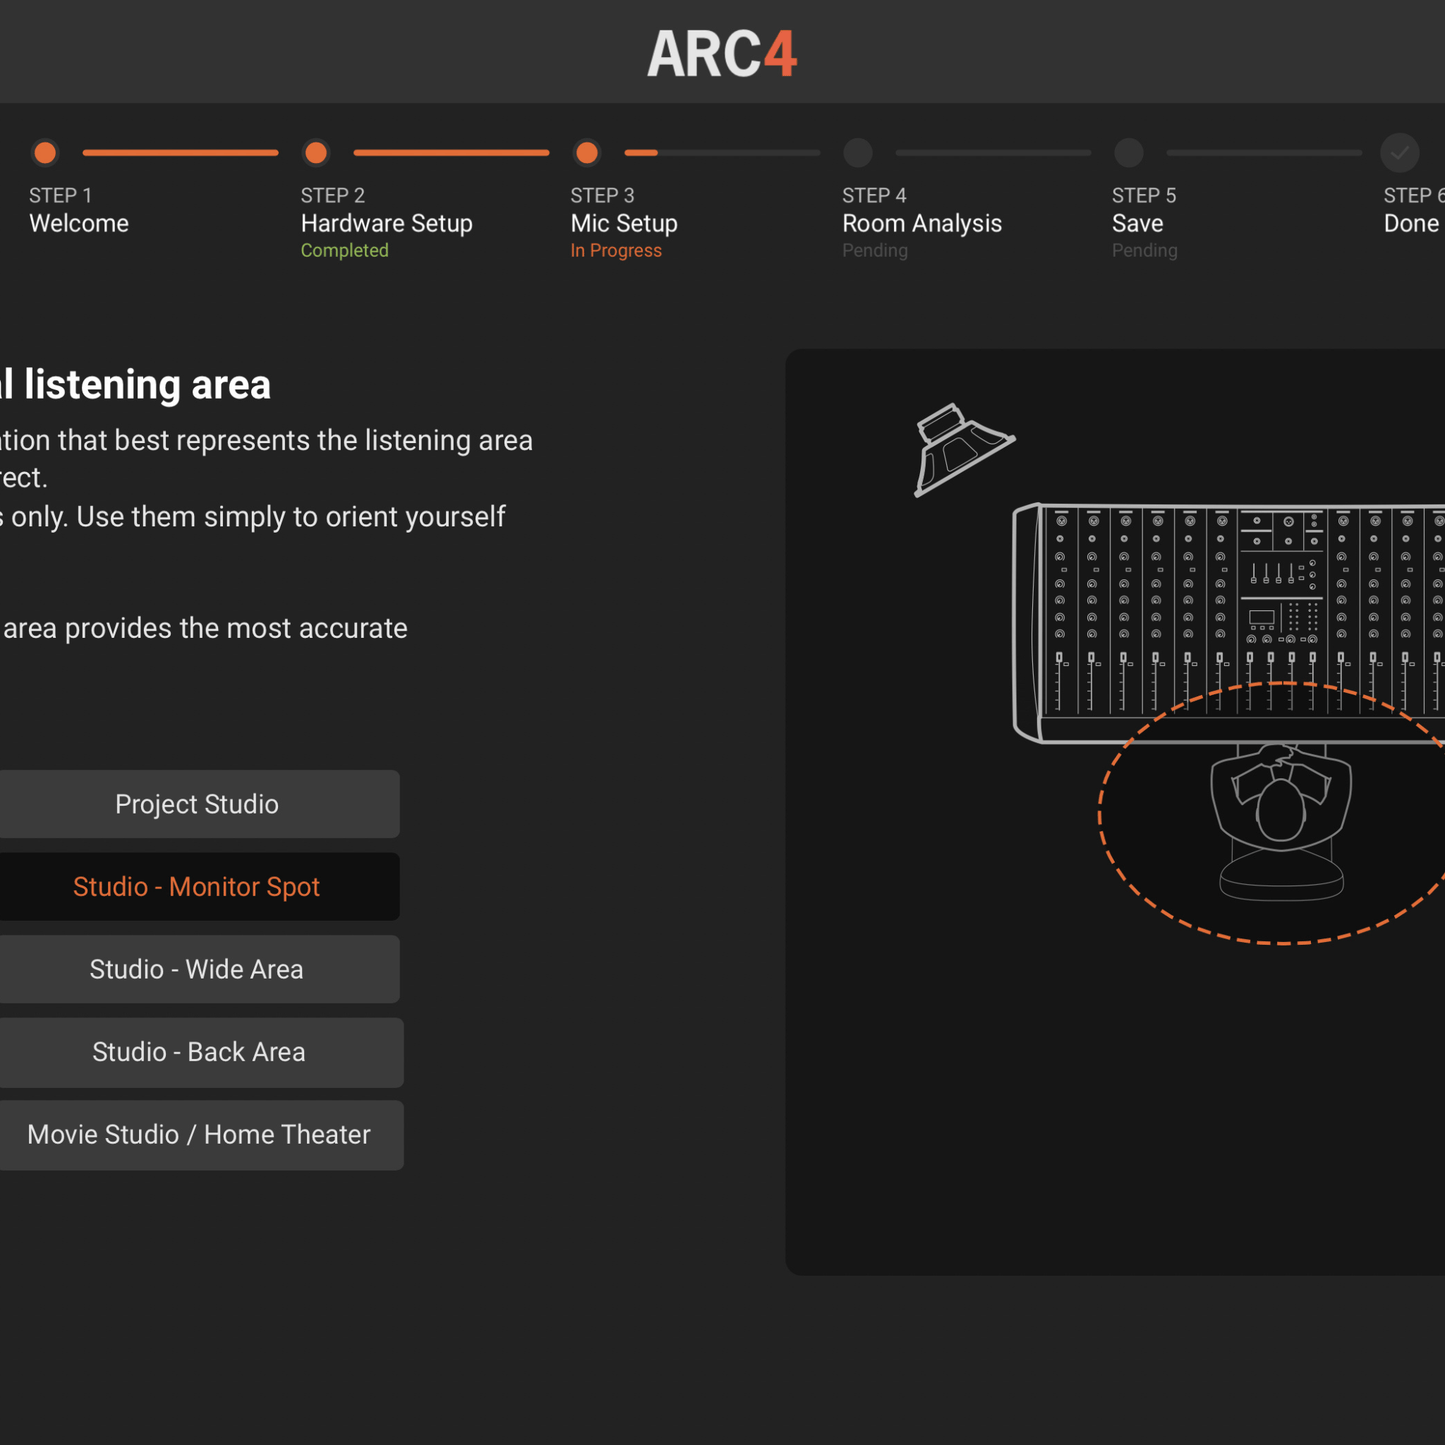Click the Step 3 Mic Setup circle
This screenshot has height=1445, width=1445.
587,153
